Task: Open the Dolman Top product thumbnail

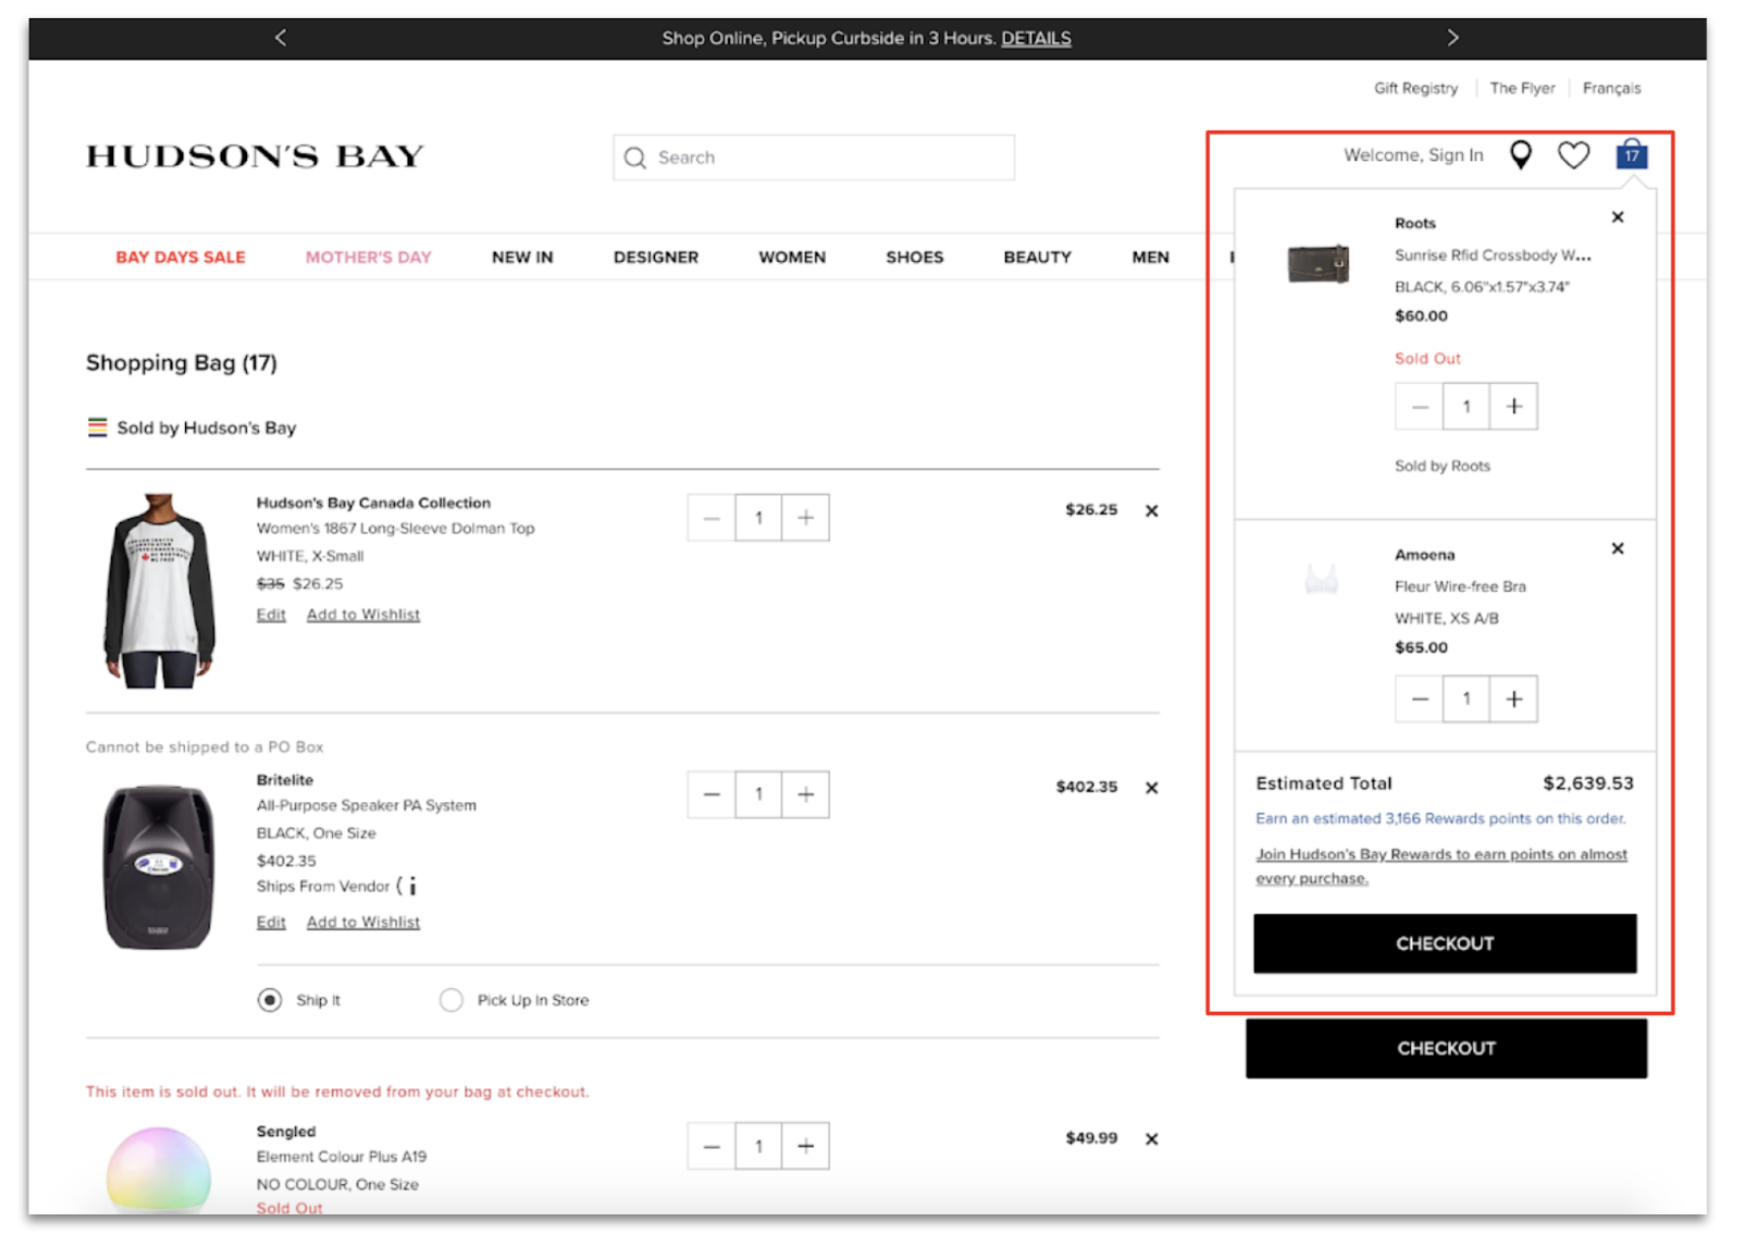Action: 159,590
